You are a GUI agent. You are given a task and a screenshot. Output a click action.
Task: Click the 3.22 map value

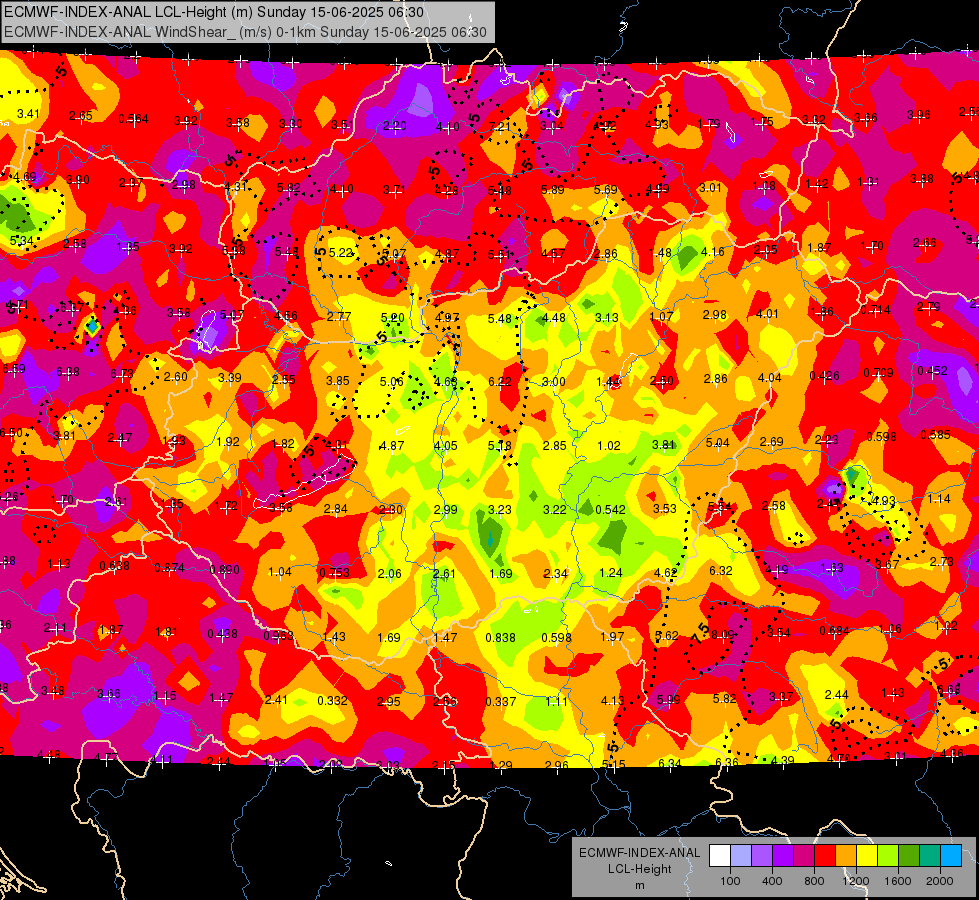[554, 510]
